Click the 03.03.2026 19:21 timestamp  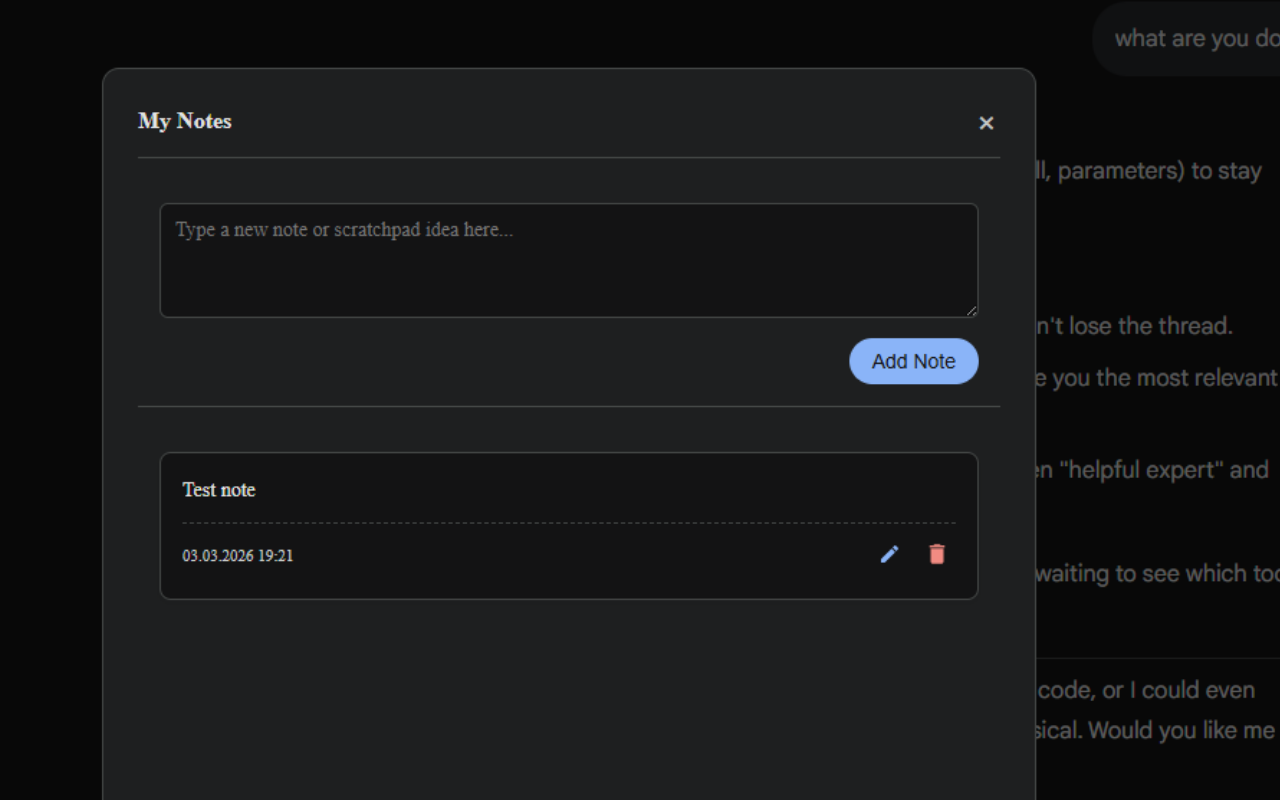pos(238,556)
